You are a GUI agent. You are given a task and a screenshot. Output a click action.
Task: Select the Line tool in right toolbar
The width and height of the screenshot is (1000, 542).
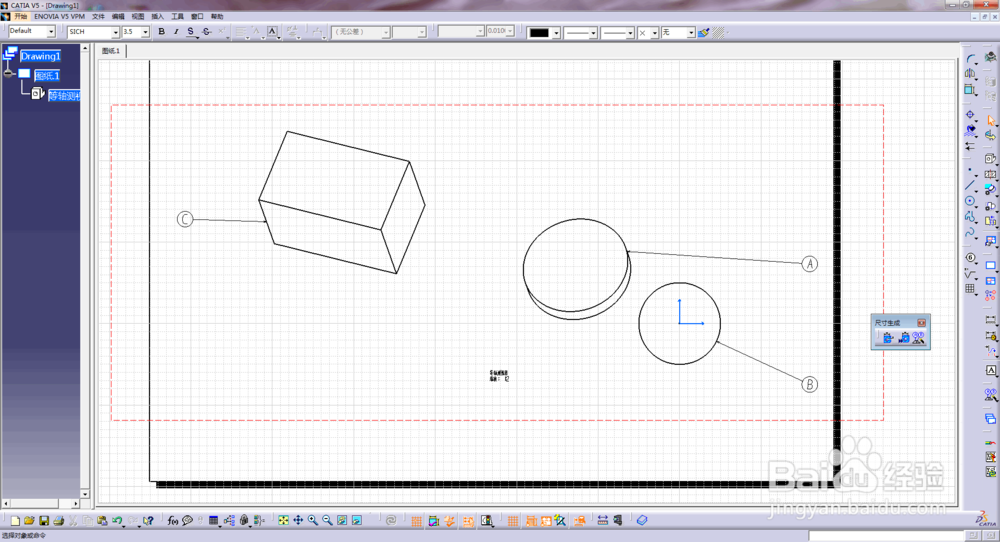(x=970, y=186)
